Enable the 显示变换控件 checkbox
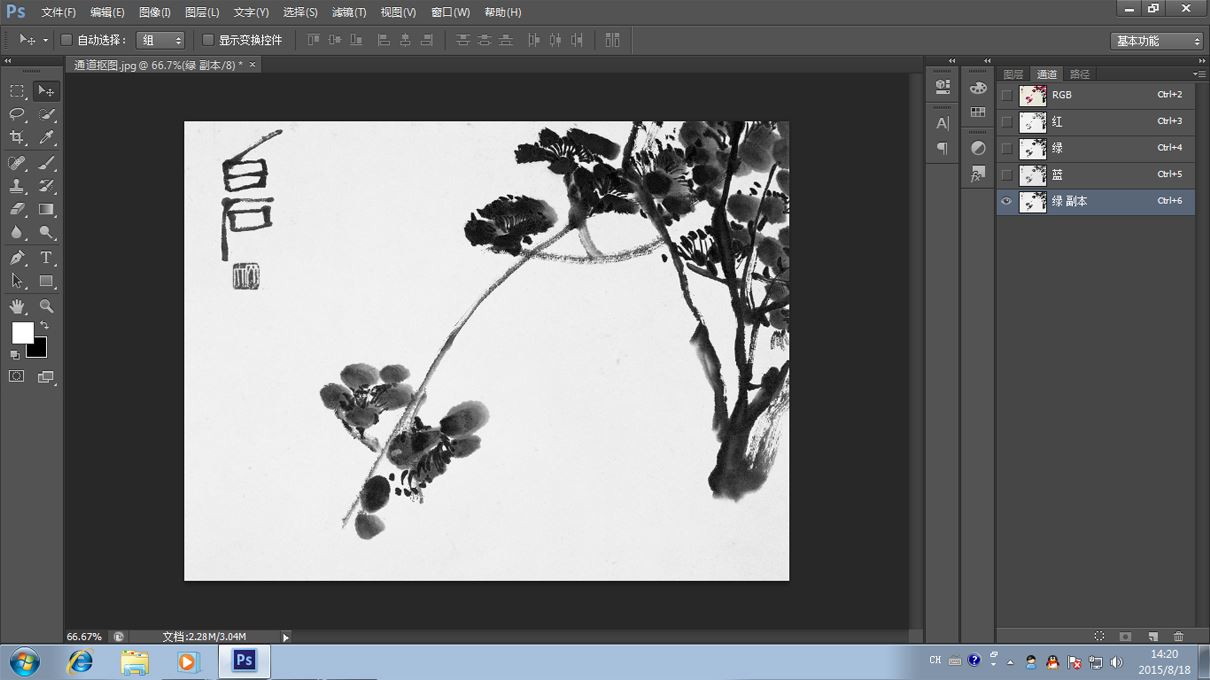 point(208,40)
